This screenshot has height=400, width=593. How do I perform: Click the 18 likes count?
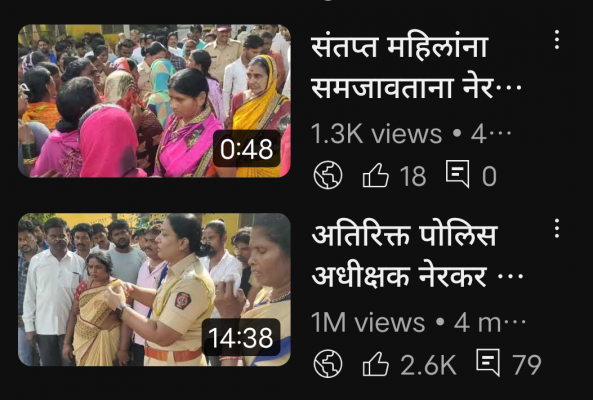pyautogui.click(x=413, y=176)
